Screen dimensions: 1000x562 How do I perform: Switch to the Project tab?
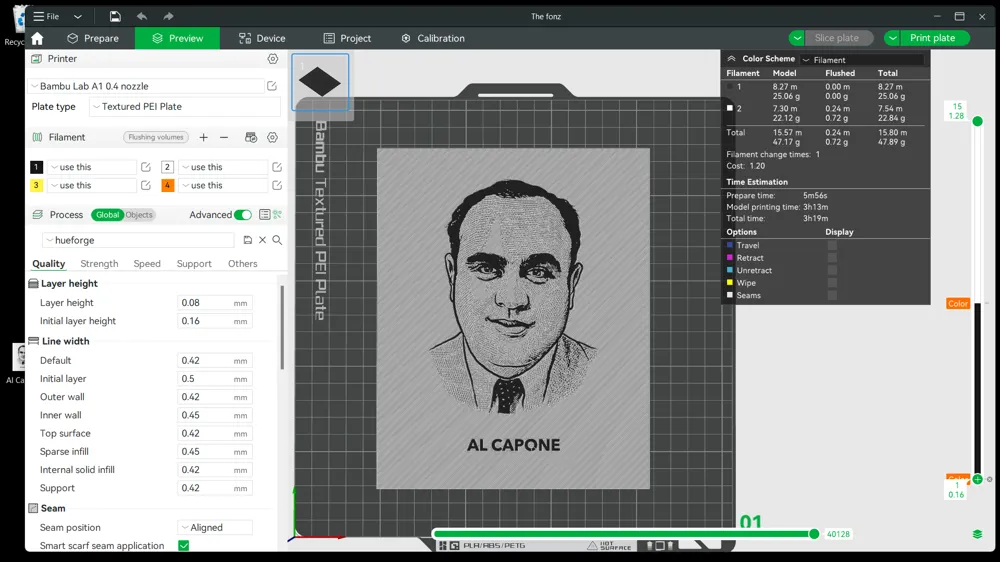pos(348,38)
